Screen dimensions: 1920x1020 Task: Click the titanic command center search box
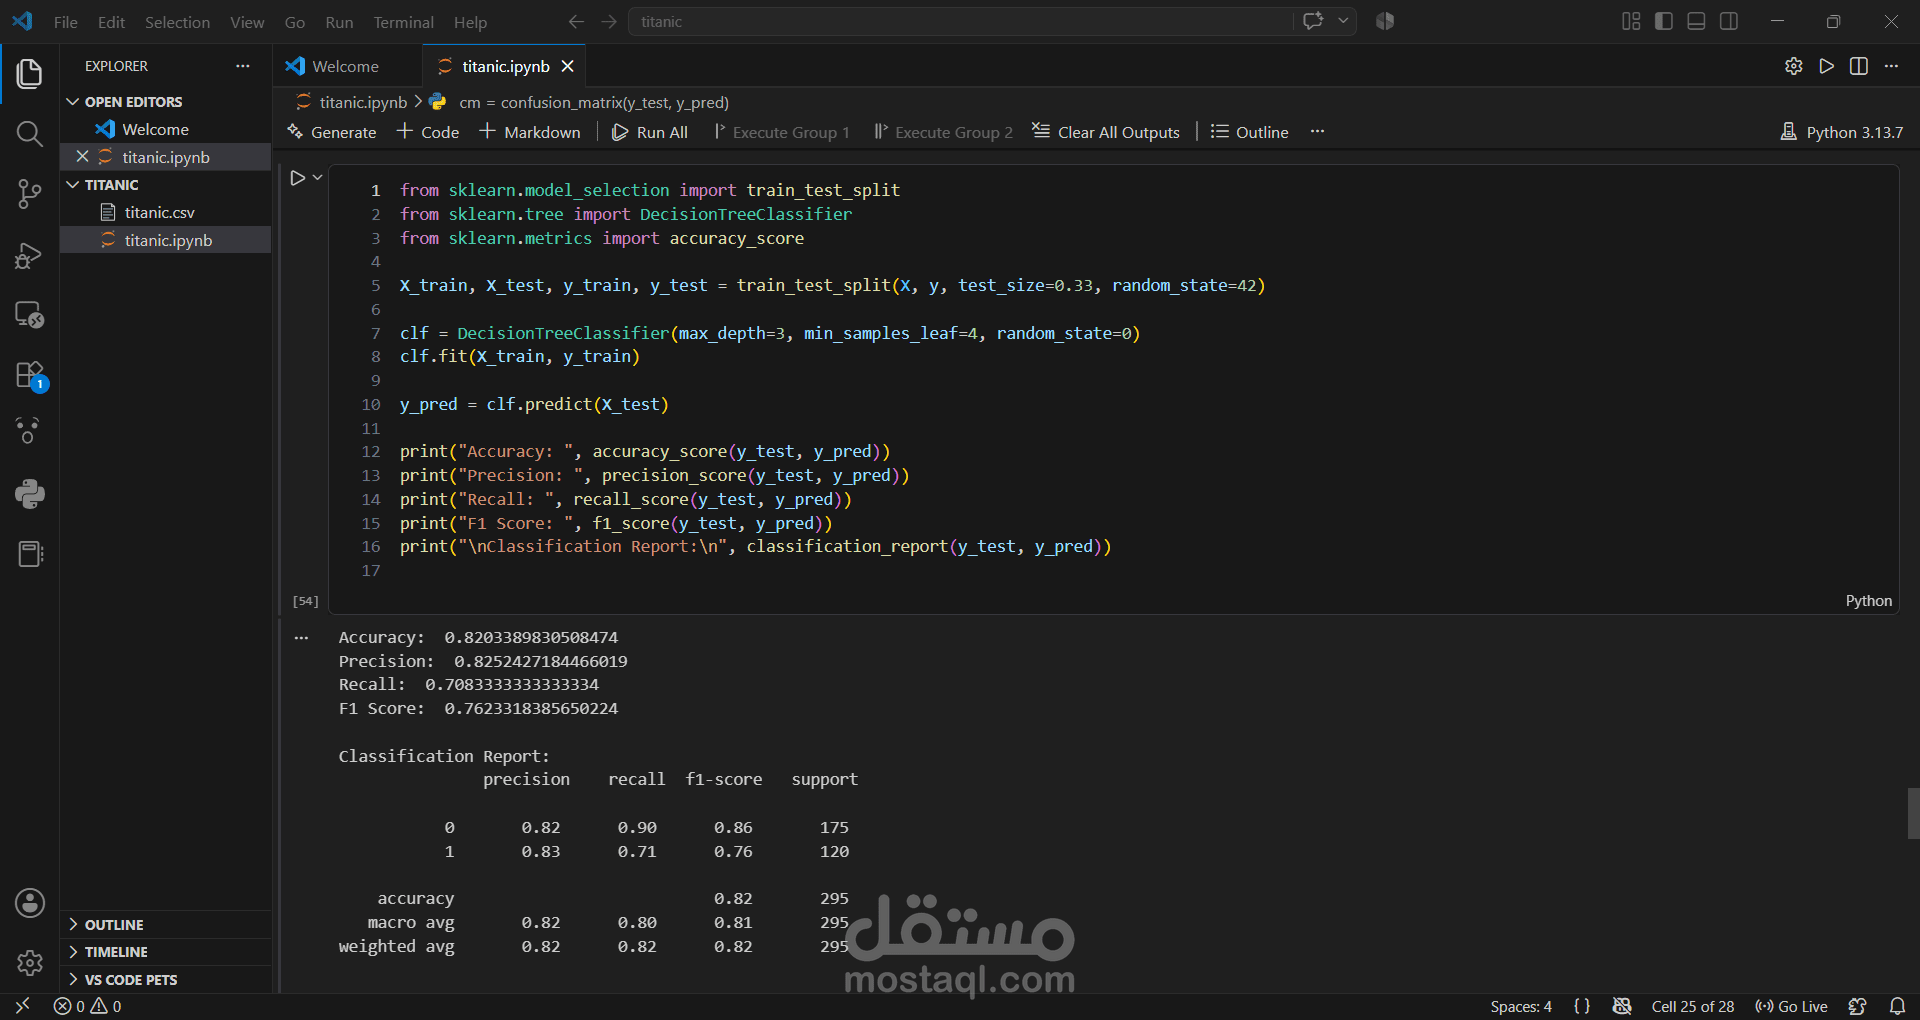pyautogui.click(x=960, y=21)
